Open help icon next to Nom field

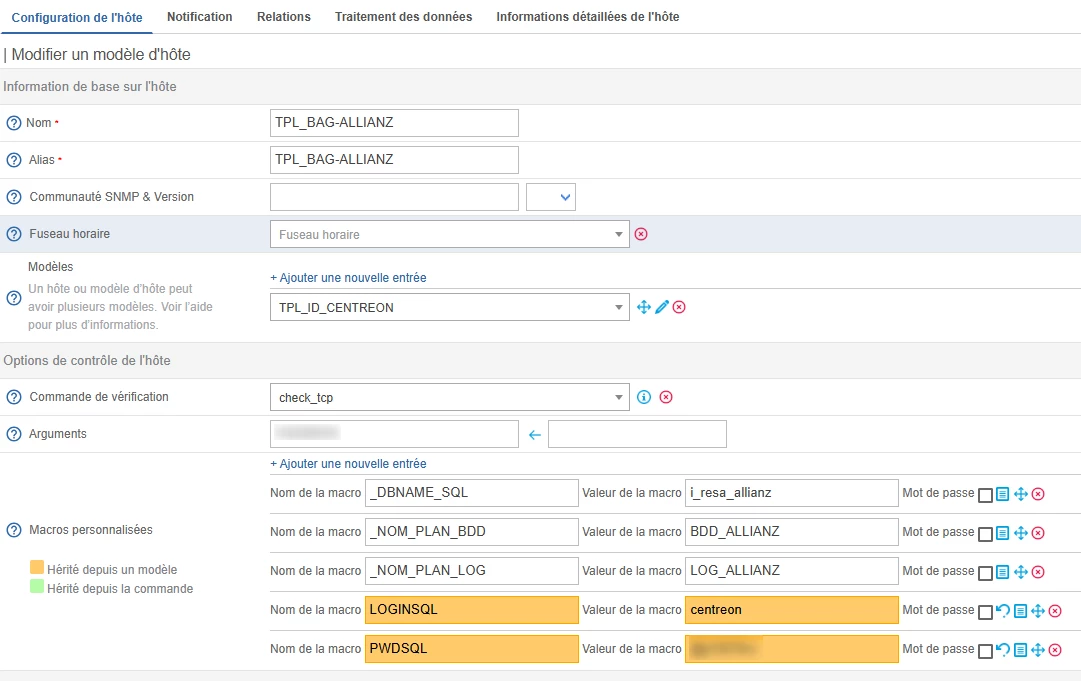pyautogui.click(x=14, y=123)
